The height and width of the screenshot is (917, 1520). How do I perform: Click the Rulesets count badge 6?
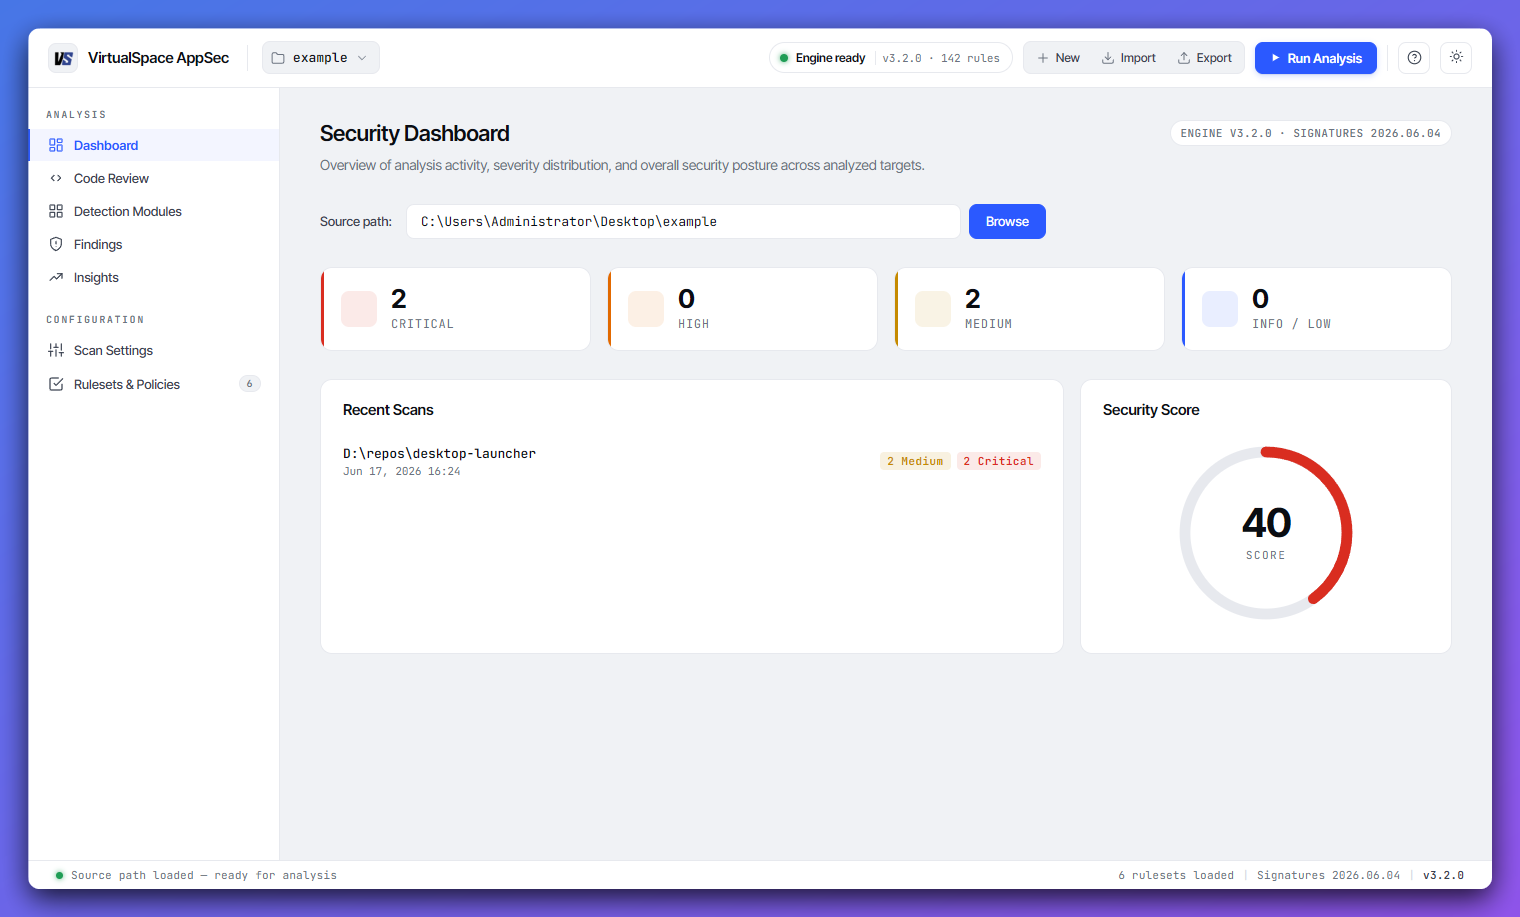[x=250, y=384]
